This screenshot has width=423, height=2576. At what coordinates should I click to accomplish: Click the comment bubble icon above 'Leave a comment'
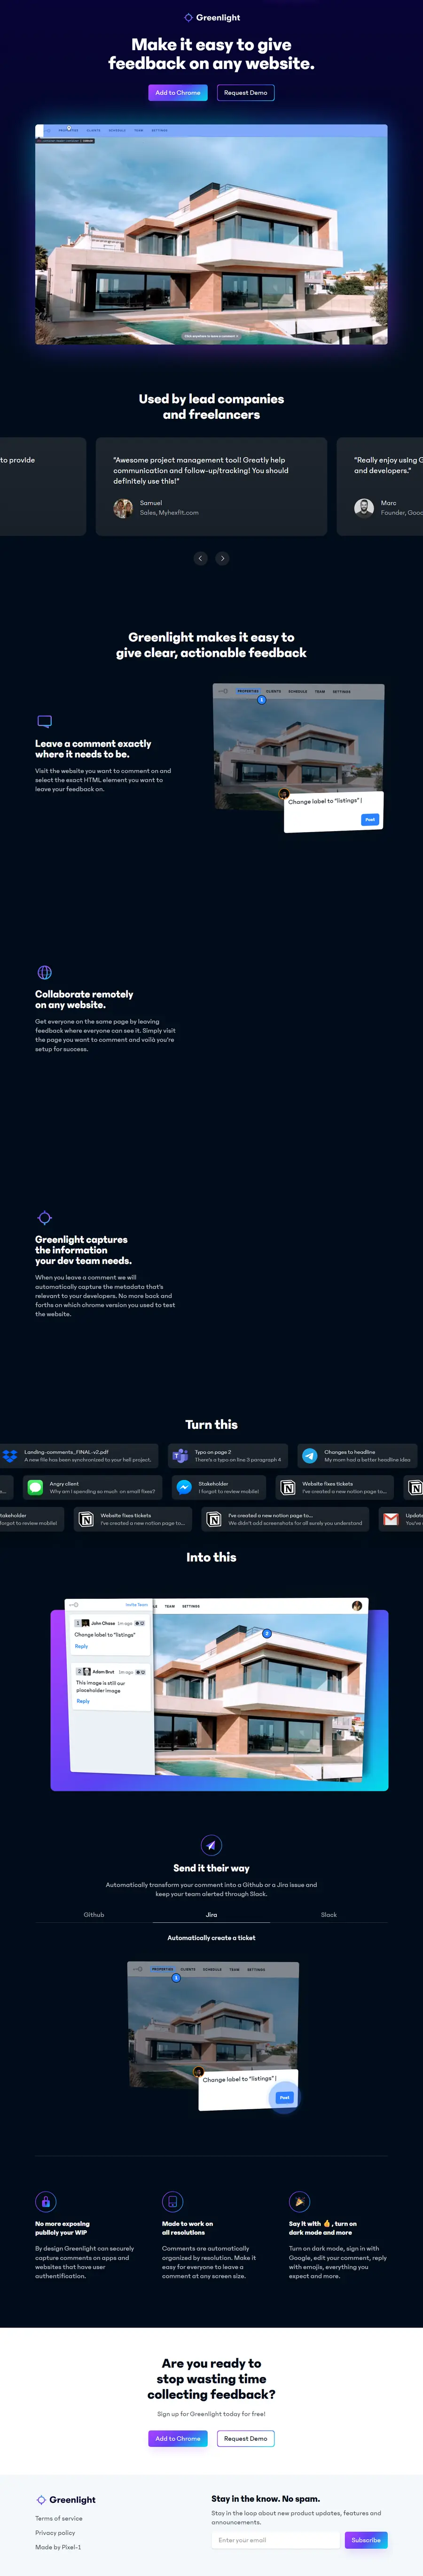pos(44,721)
